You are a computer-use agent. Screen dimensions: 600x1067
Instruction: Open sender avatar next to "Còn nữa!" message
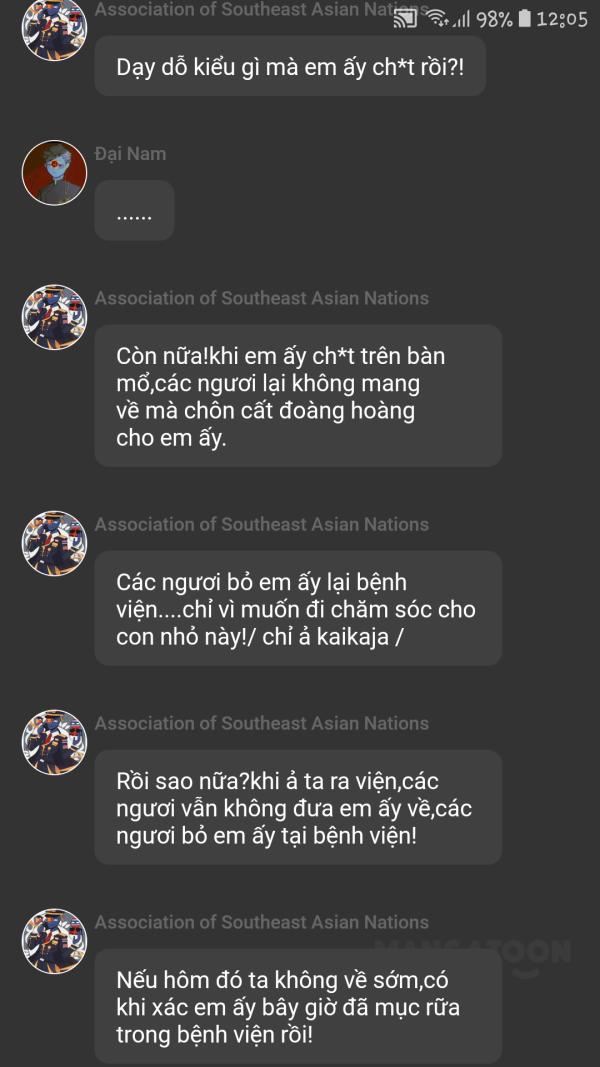click(54, 318)
